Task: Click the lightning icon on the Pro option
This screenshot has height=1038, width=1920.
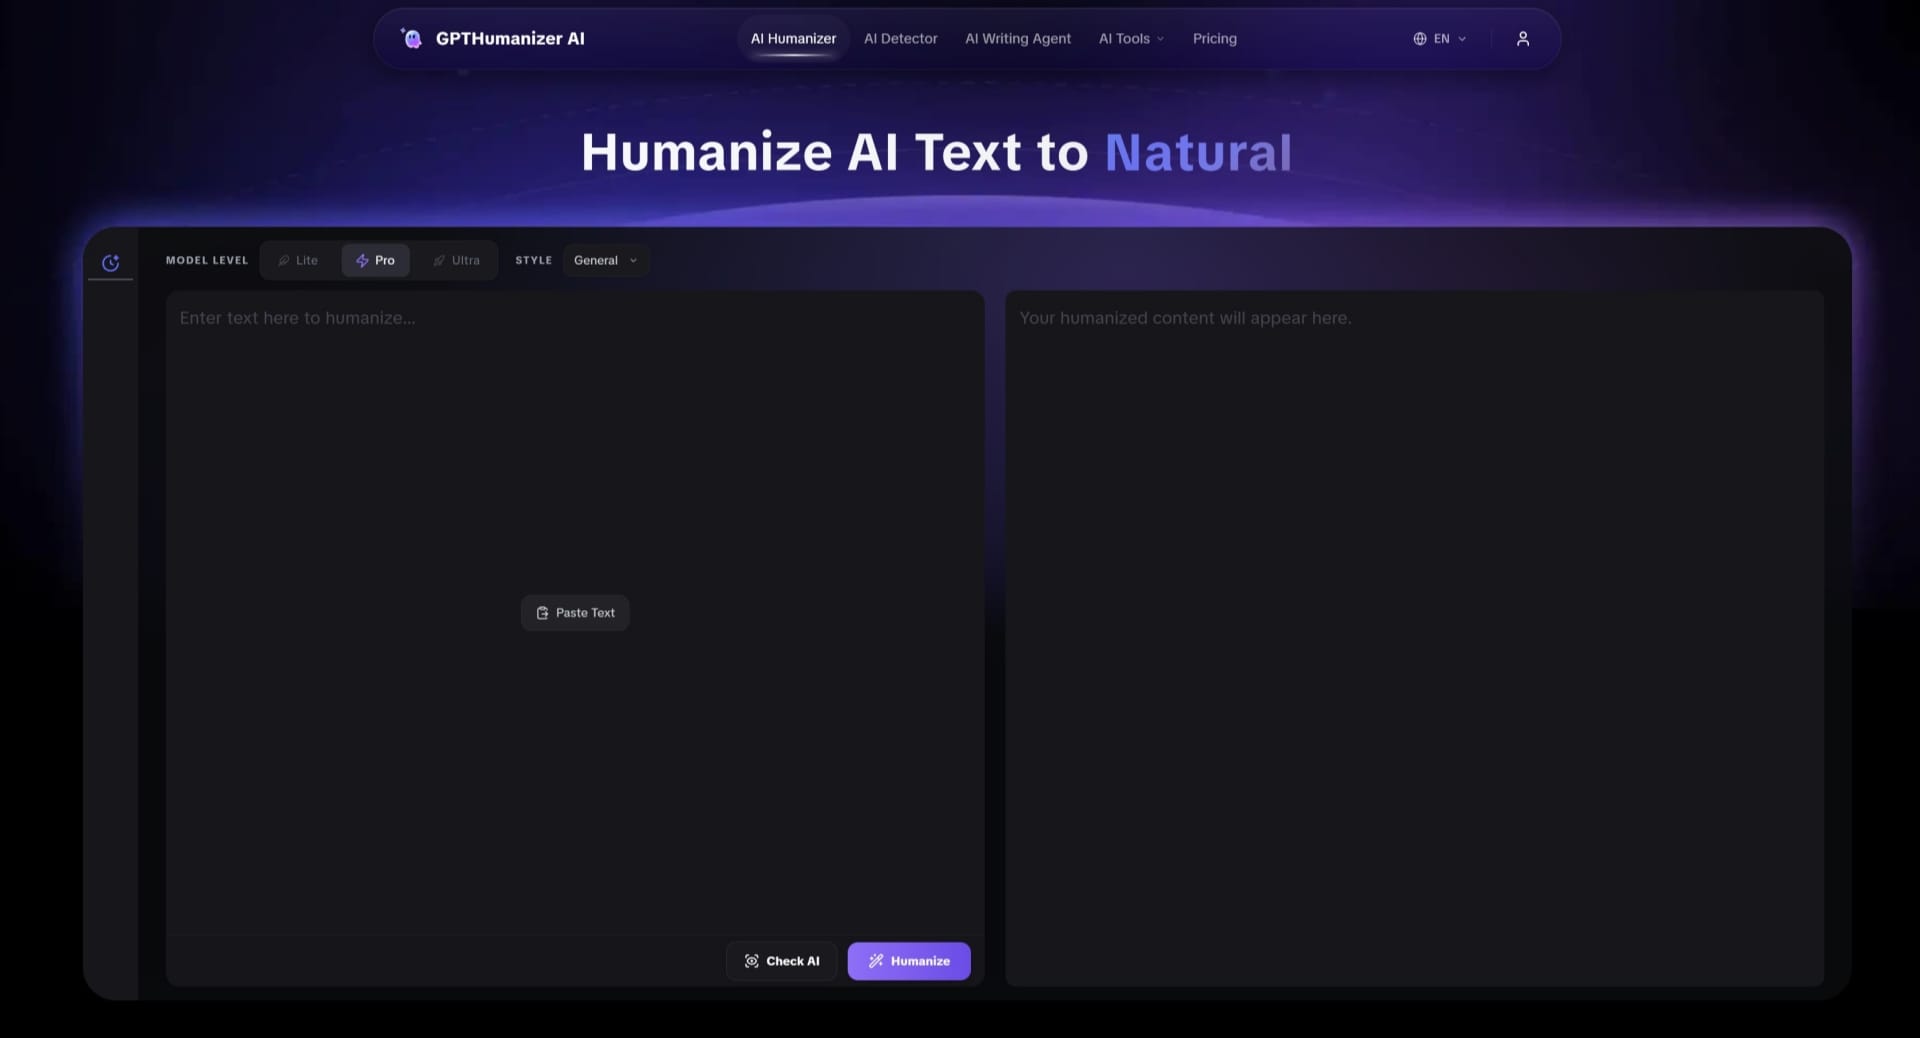Action: click(362, 260)
